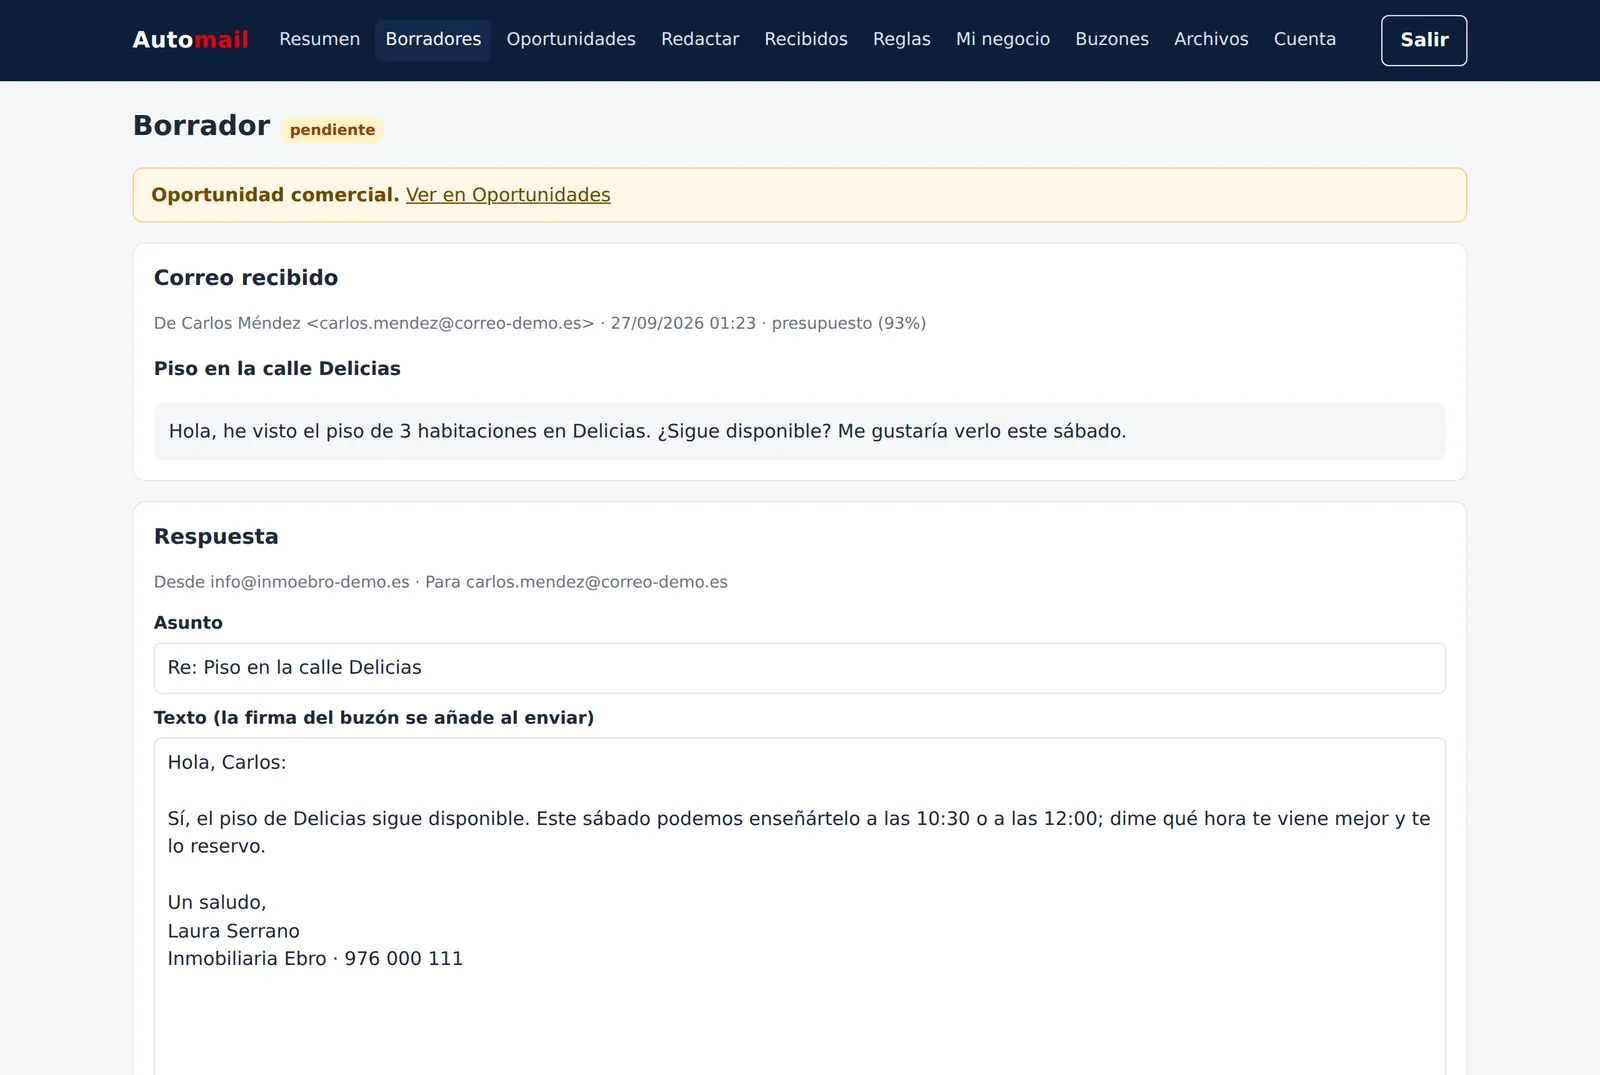Open the Resumen menu item

[x=319, y=40]
